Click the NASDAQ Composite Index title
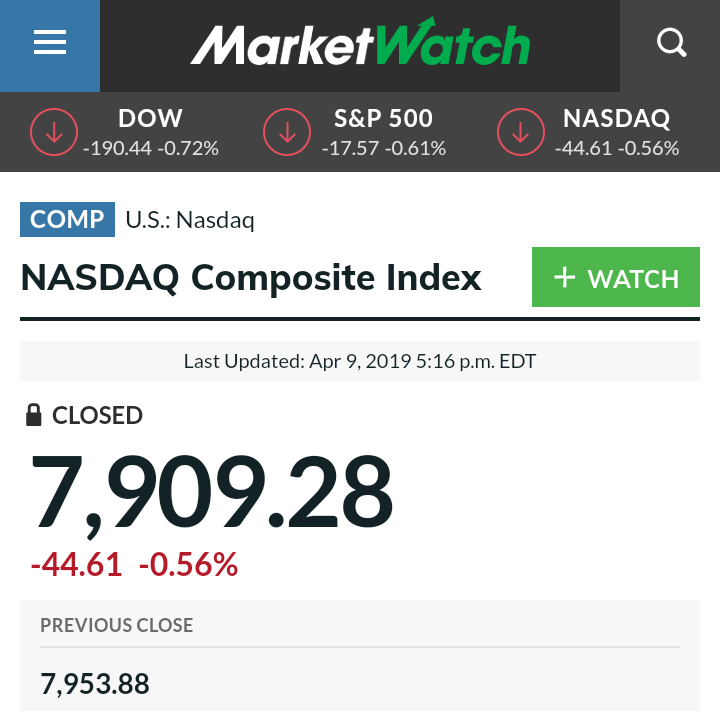Screen dimensions: 720x711 click(x=251, y=277)
